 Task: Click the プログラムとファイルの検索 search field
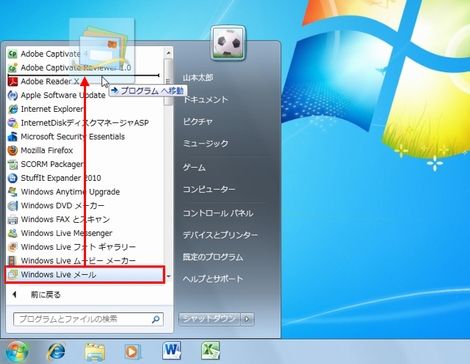coord(88,319)
